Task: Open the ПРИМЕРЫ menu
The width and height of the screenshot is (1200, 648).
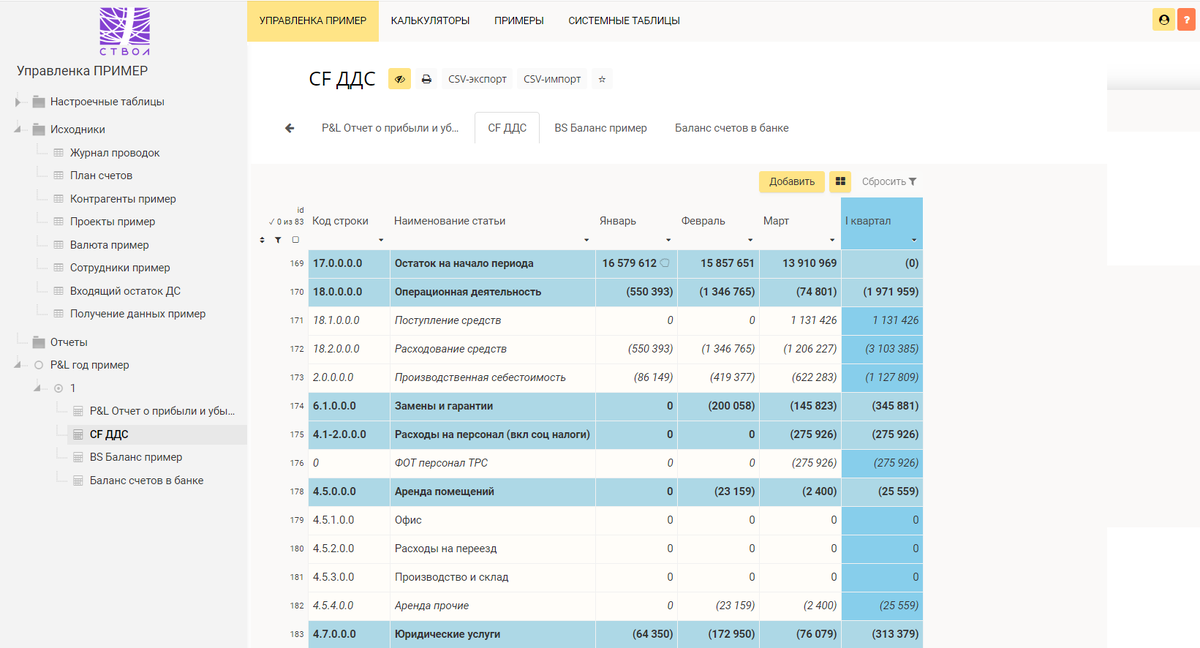Action: coord(519,20)
